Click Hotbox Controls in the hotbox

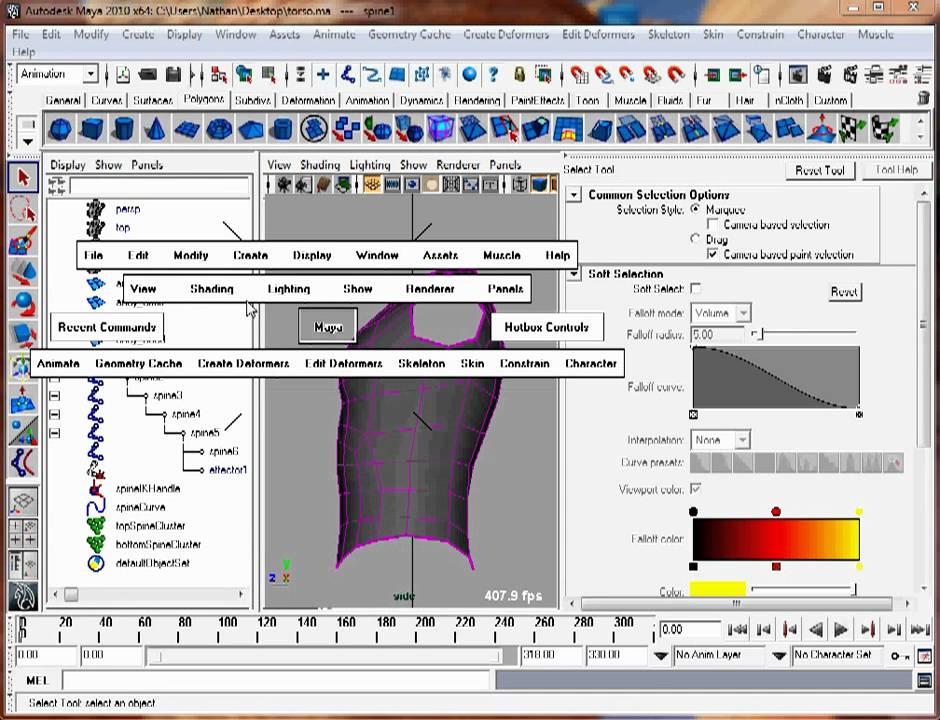(x=546, y=327)
